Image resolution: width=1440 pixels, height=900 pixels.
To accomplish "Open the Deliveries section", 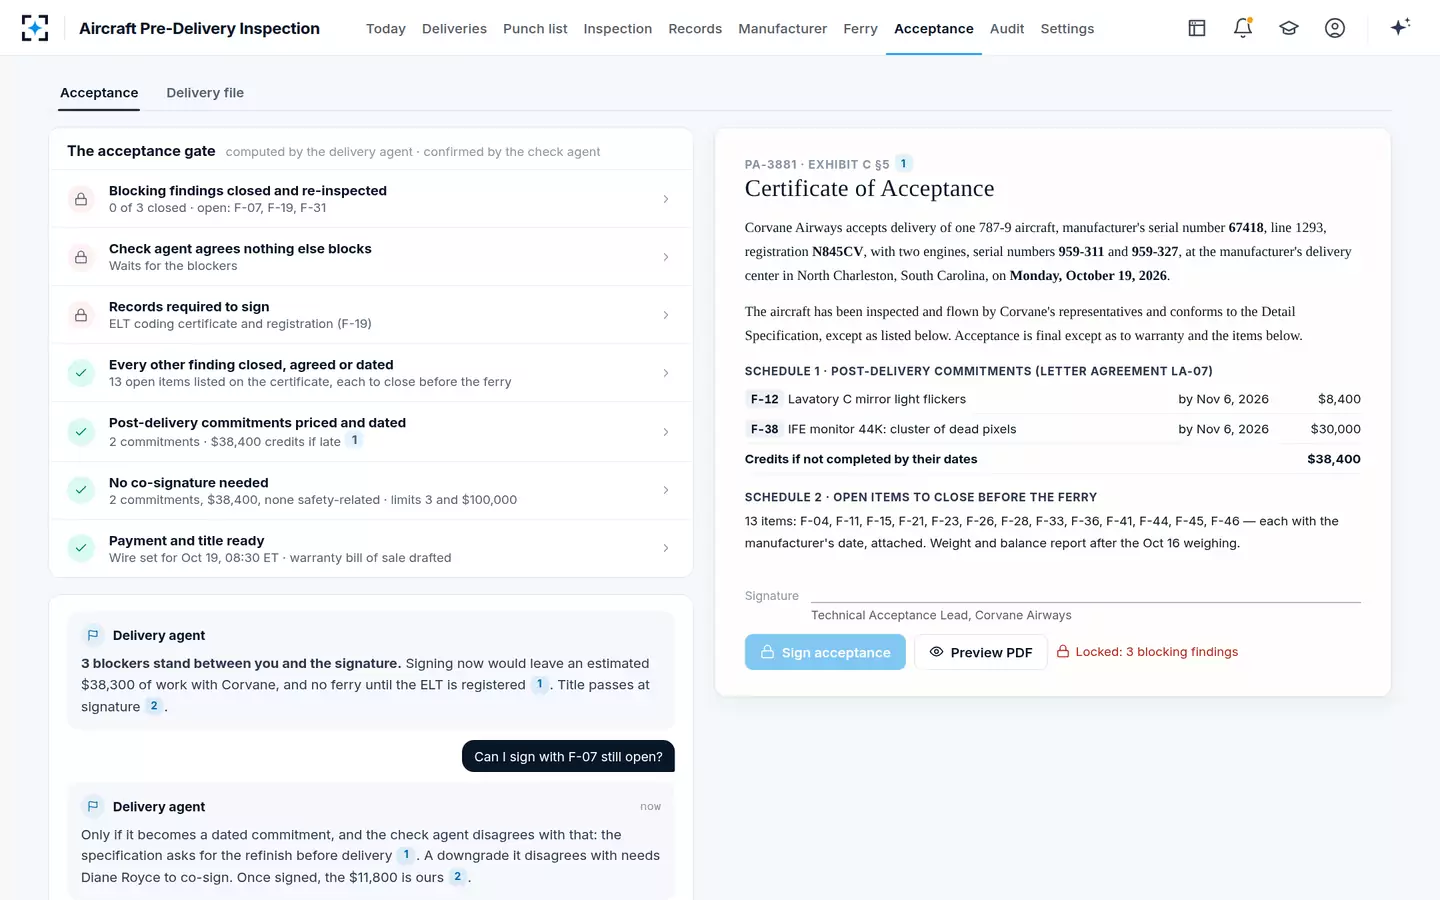I will (x=454, y=29).
